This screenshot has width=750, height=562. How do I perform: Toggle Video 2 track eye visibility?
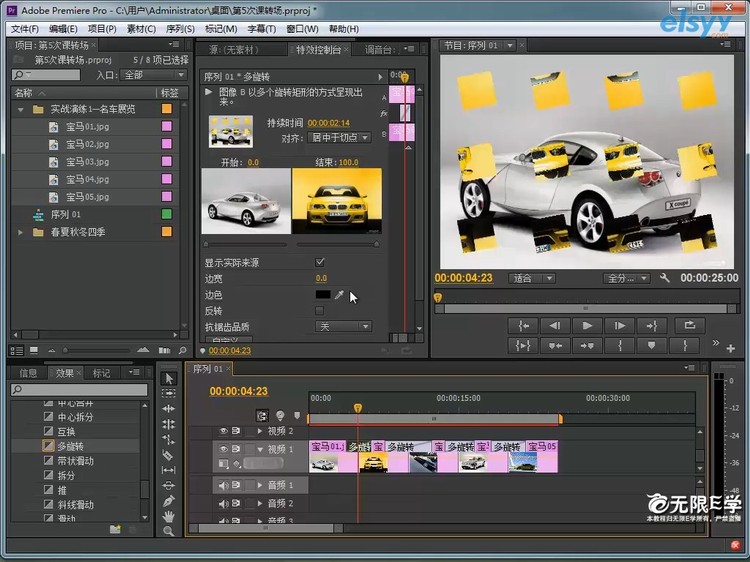click(223, 431)
